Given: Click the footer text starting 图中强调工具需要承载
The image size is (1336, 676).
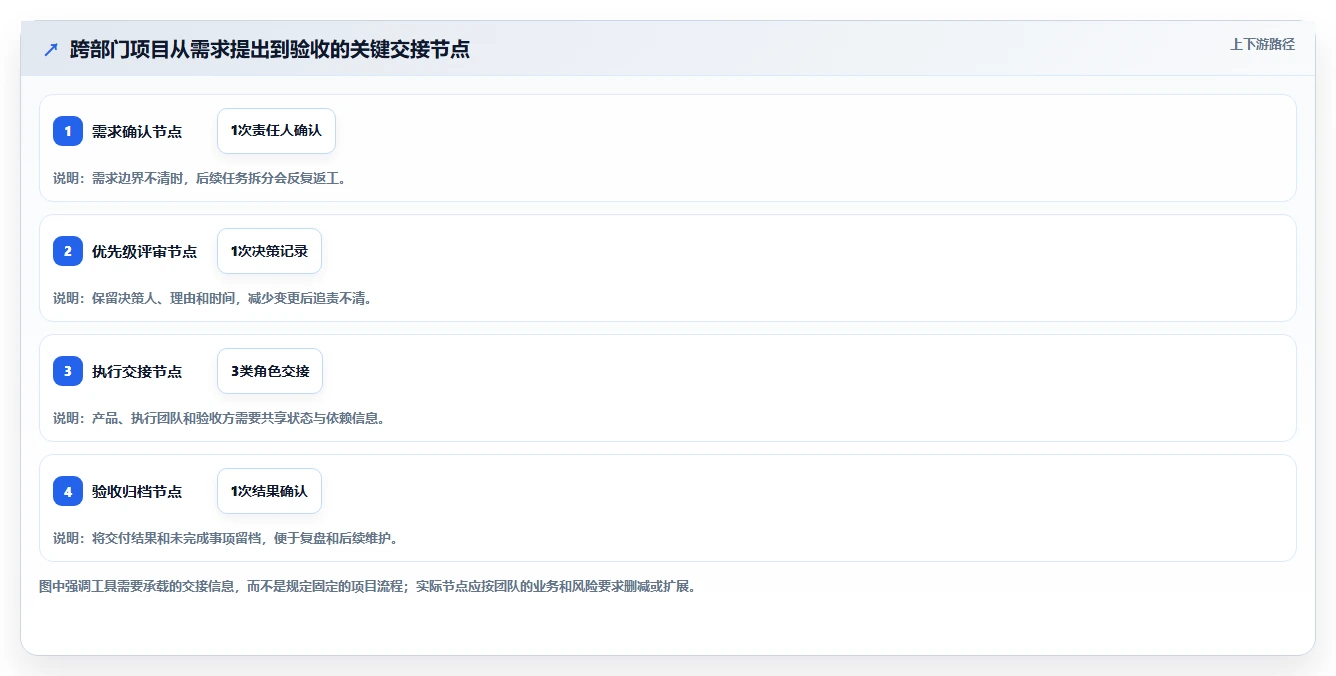Looking at the screenshot, I should click(x=367, y=586).
